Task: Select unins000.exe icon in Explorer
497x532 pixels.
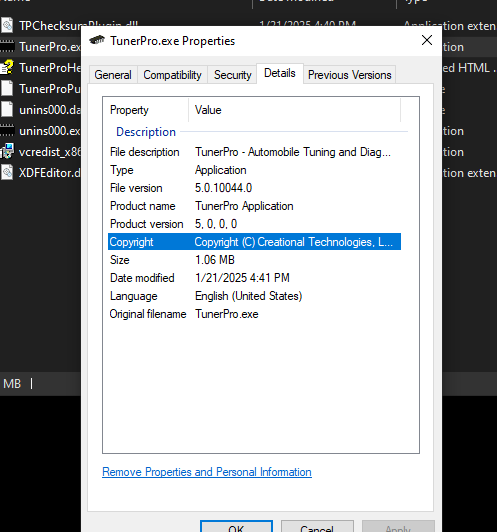Action: click(7, 131)
